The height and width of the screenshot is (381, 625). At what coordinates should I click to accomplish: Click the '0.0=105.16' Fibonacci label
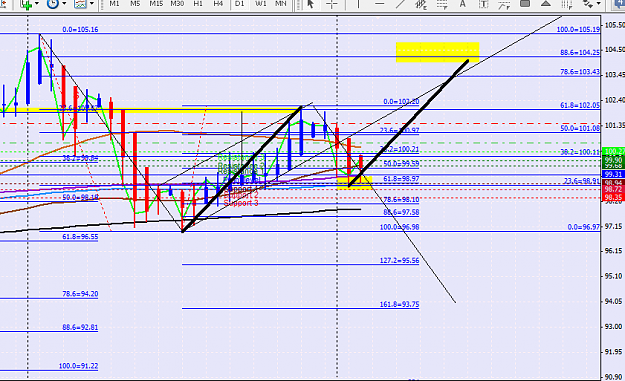pos(80,29)
